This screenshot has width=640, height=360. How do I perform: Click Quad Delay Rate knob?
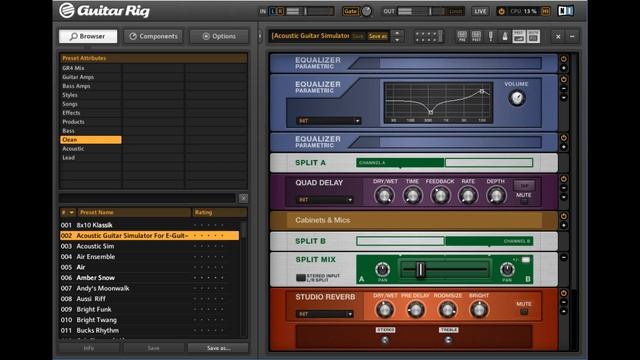[x=468, y=196]
